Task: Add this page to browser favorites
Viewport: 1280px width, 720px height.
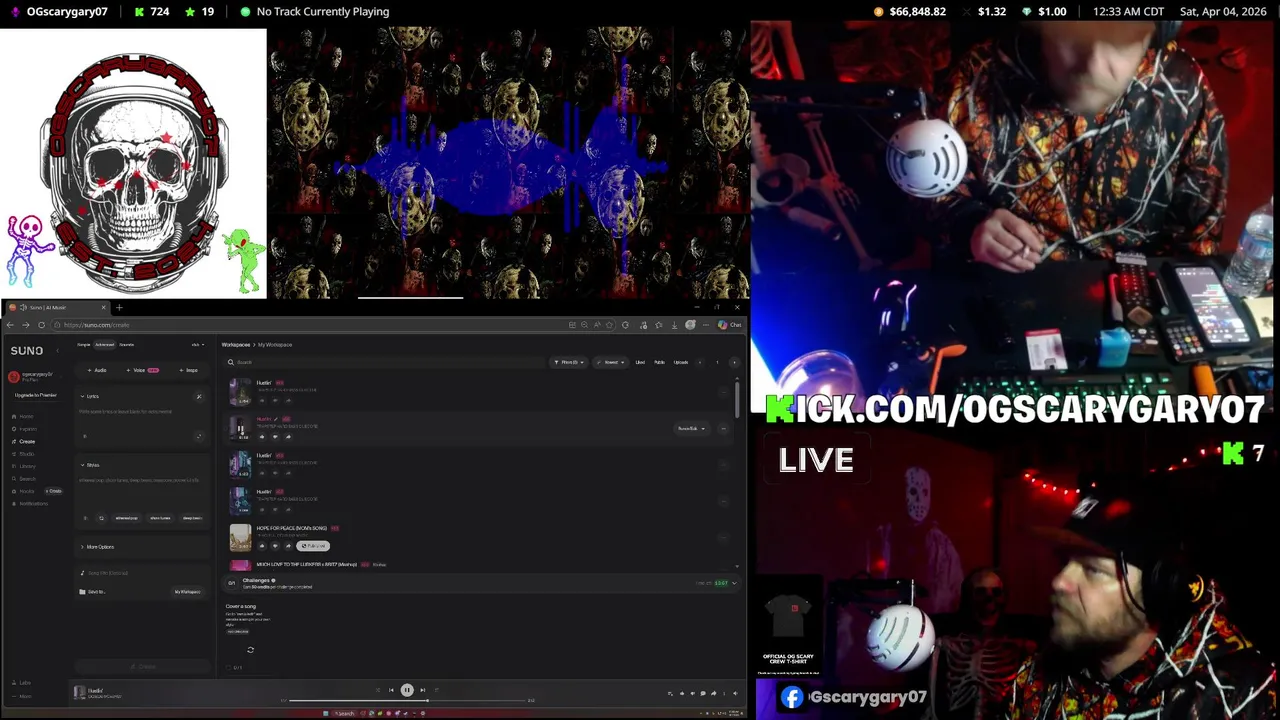Action: point(609,325)
